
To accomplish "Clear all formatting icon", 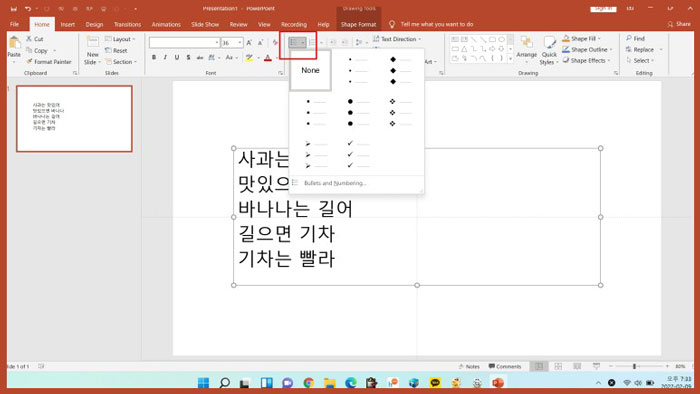I will click(x=275, y=43).
